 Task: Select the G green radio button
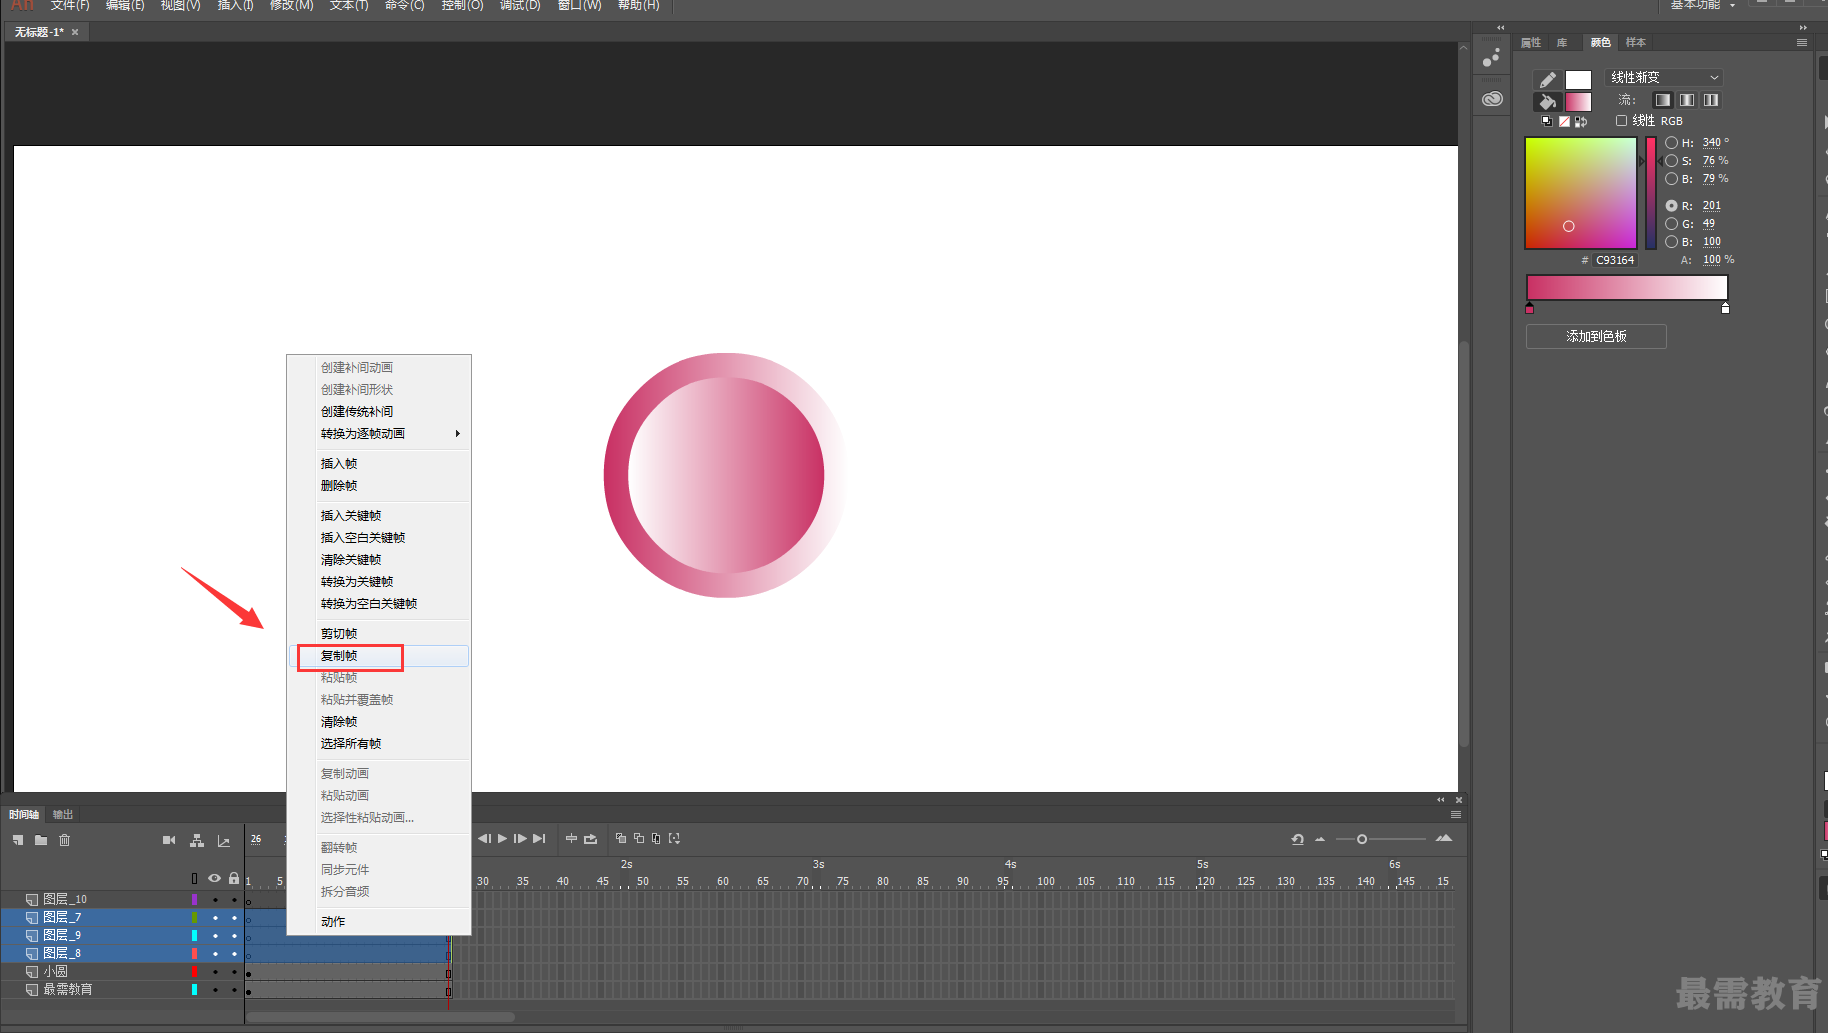click(x=1671, y=224)
